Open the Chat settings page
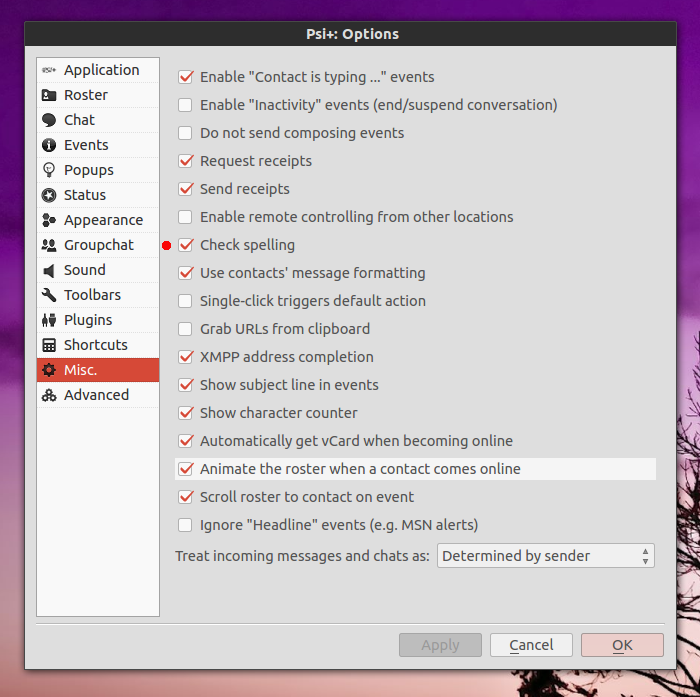700x697 pixels. coord(79,120)
